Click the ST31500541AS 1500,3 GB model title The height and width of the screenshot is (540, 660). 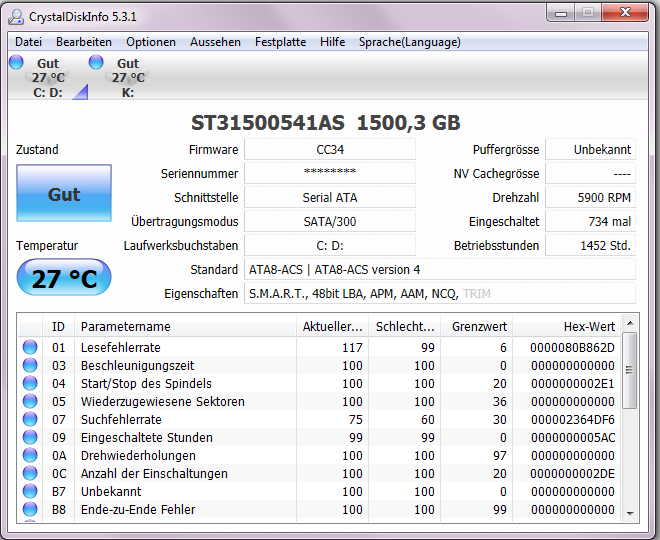pos(325,123)
